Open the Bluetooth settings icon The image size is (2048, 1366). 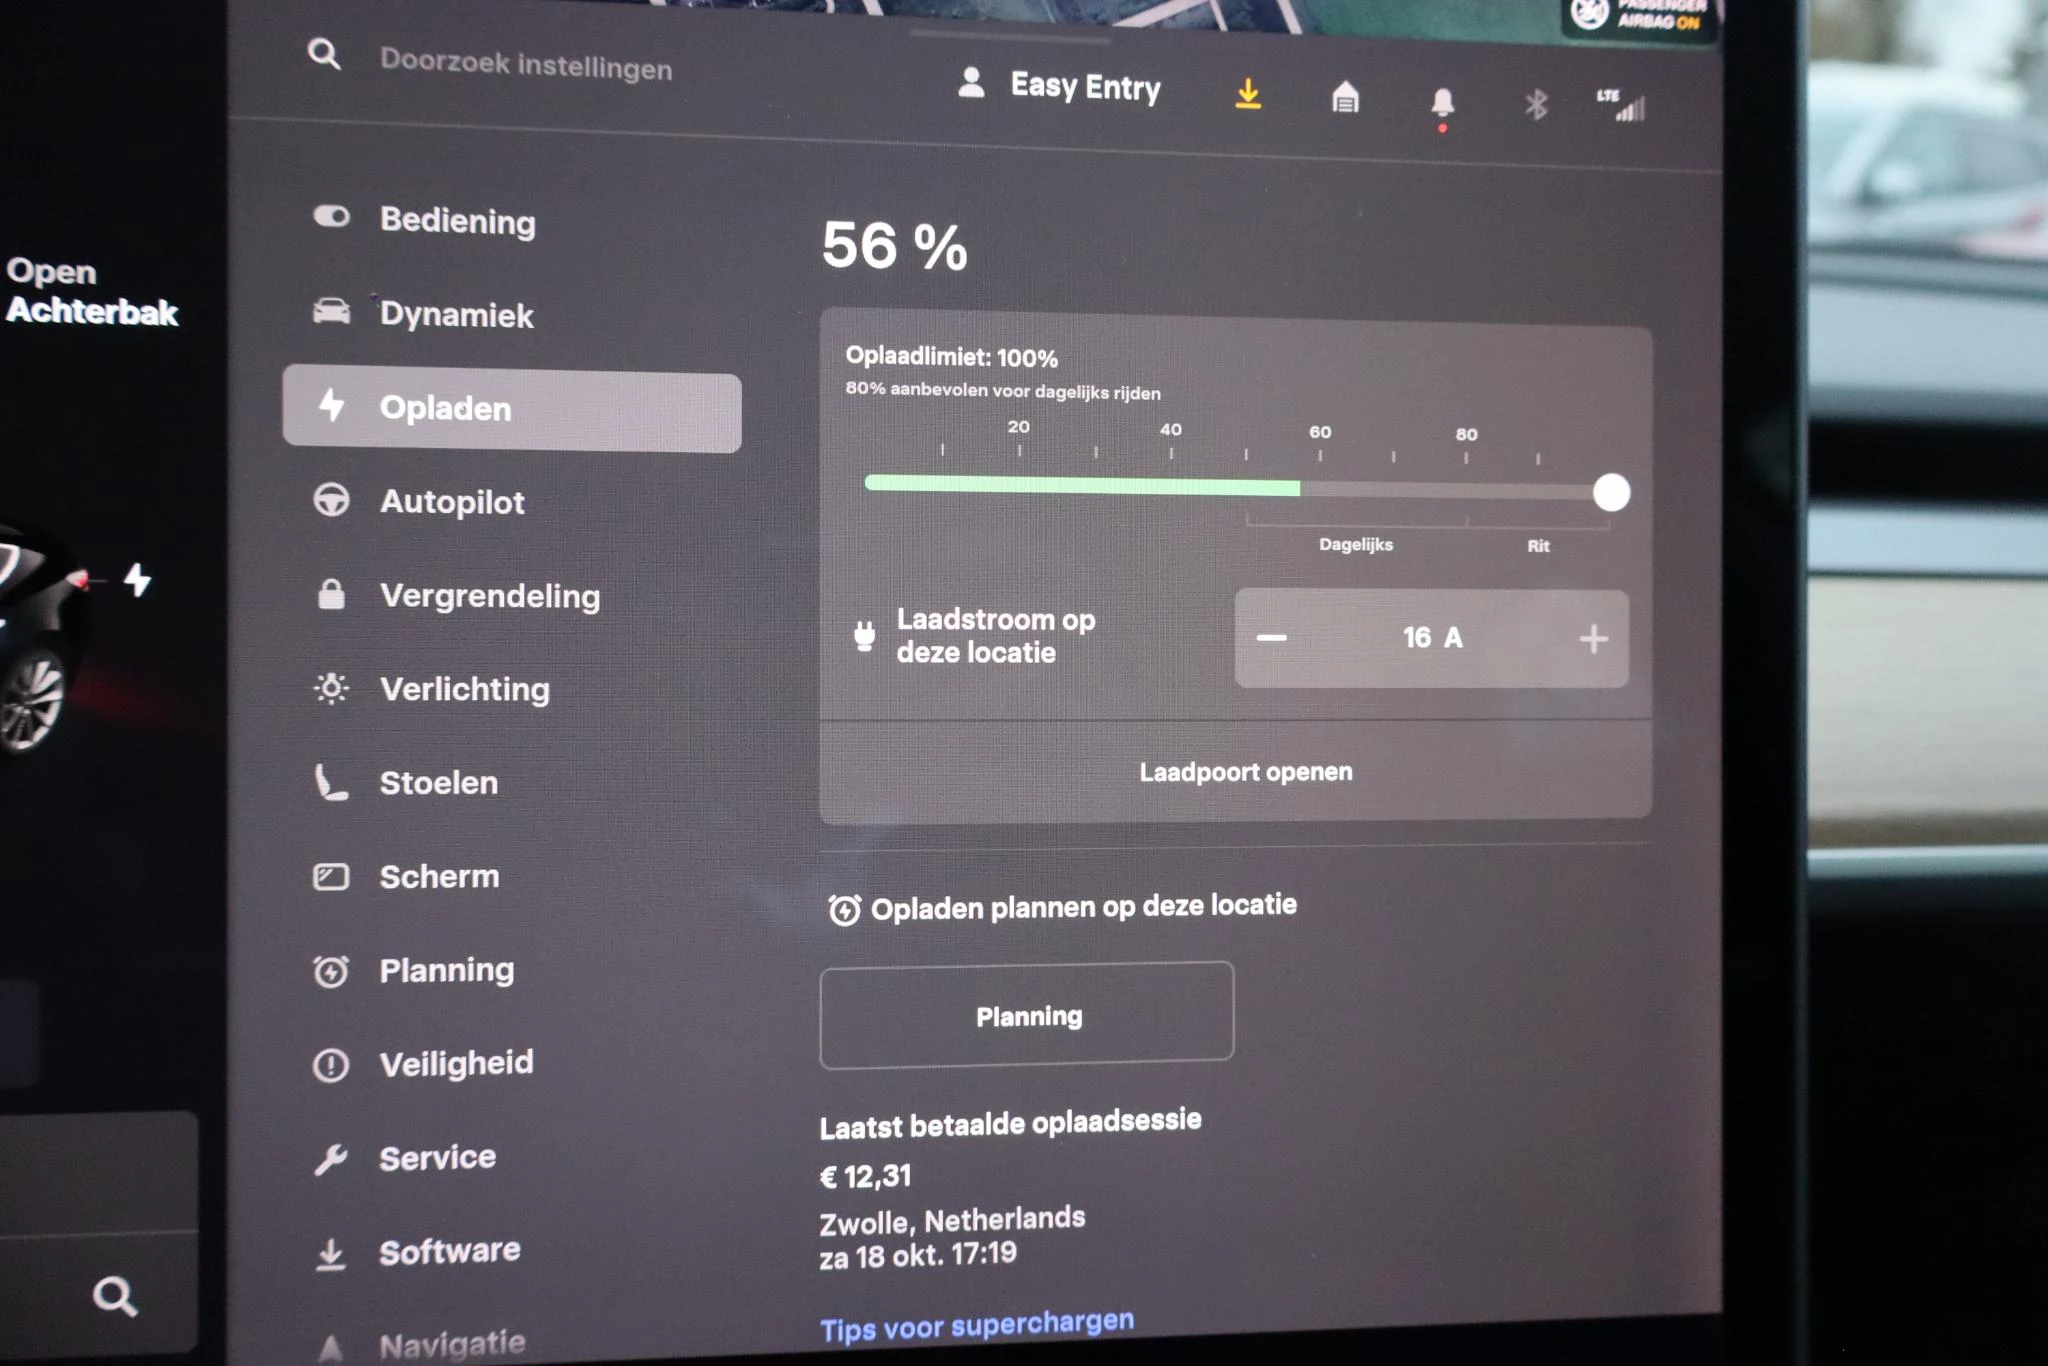(x=1536, y=104)
